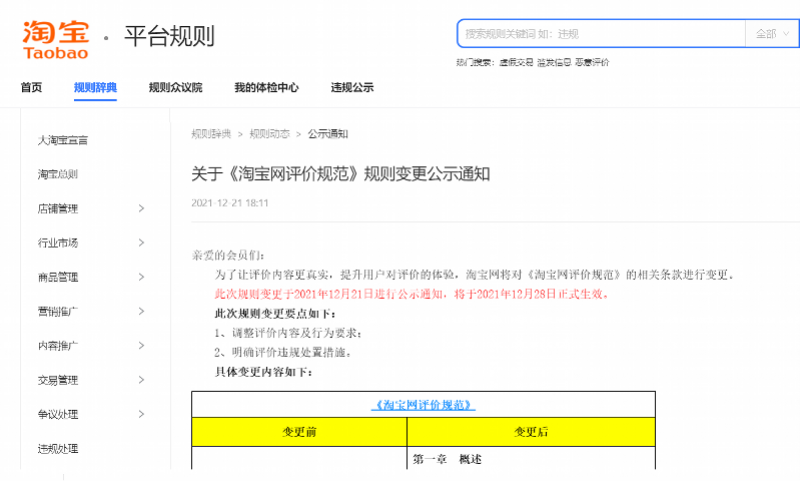Open the 《淘宝网评价规范》 table link
This screenshot has width=800, height=481.
point(423,405)
